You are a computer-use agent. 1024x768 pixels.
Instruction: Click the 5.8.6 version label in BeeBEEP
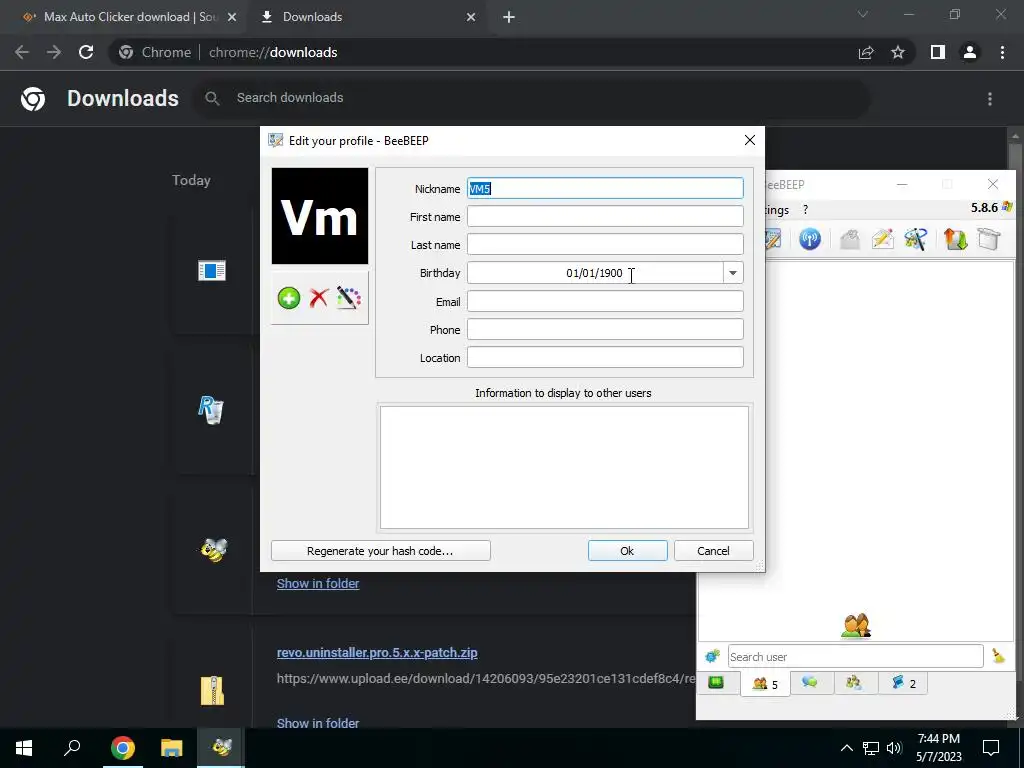[x=984, y=208]
